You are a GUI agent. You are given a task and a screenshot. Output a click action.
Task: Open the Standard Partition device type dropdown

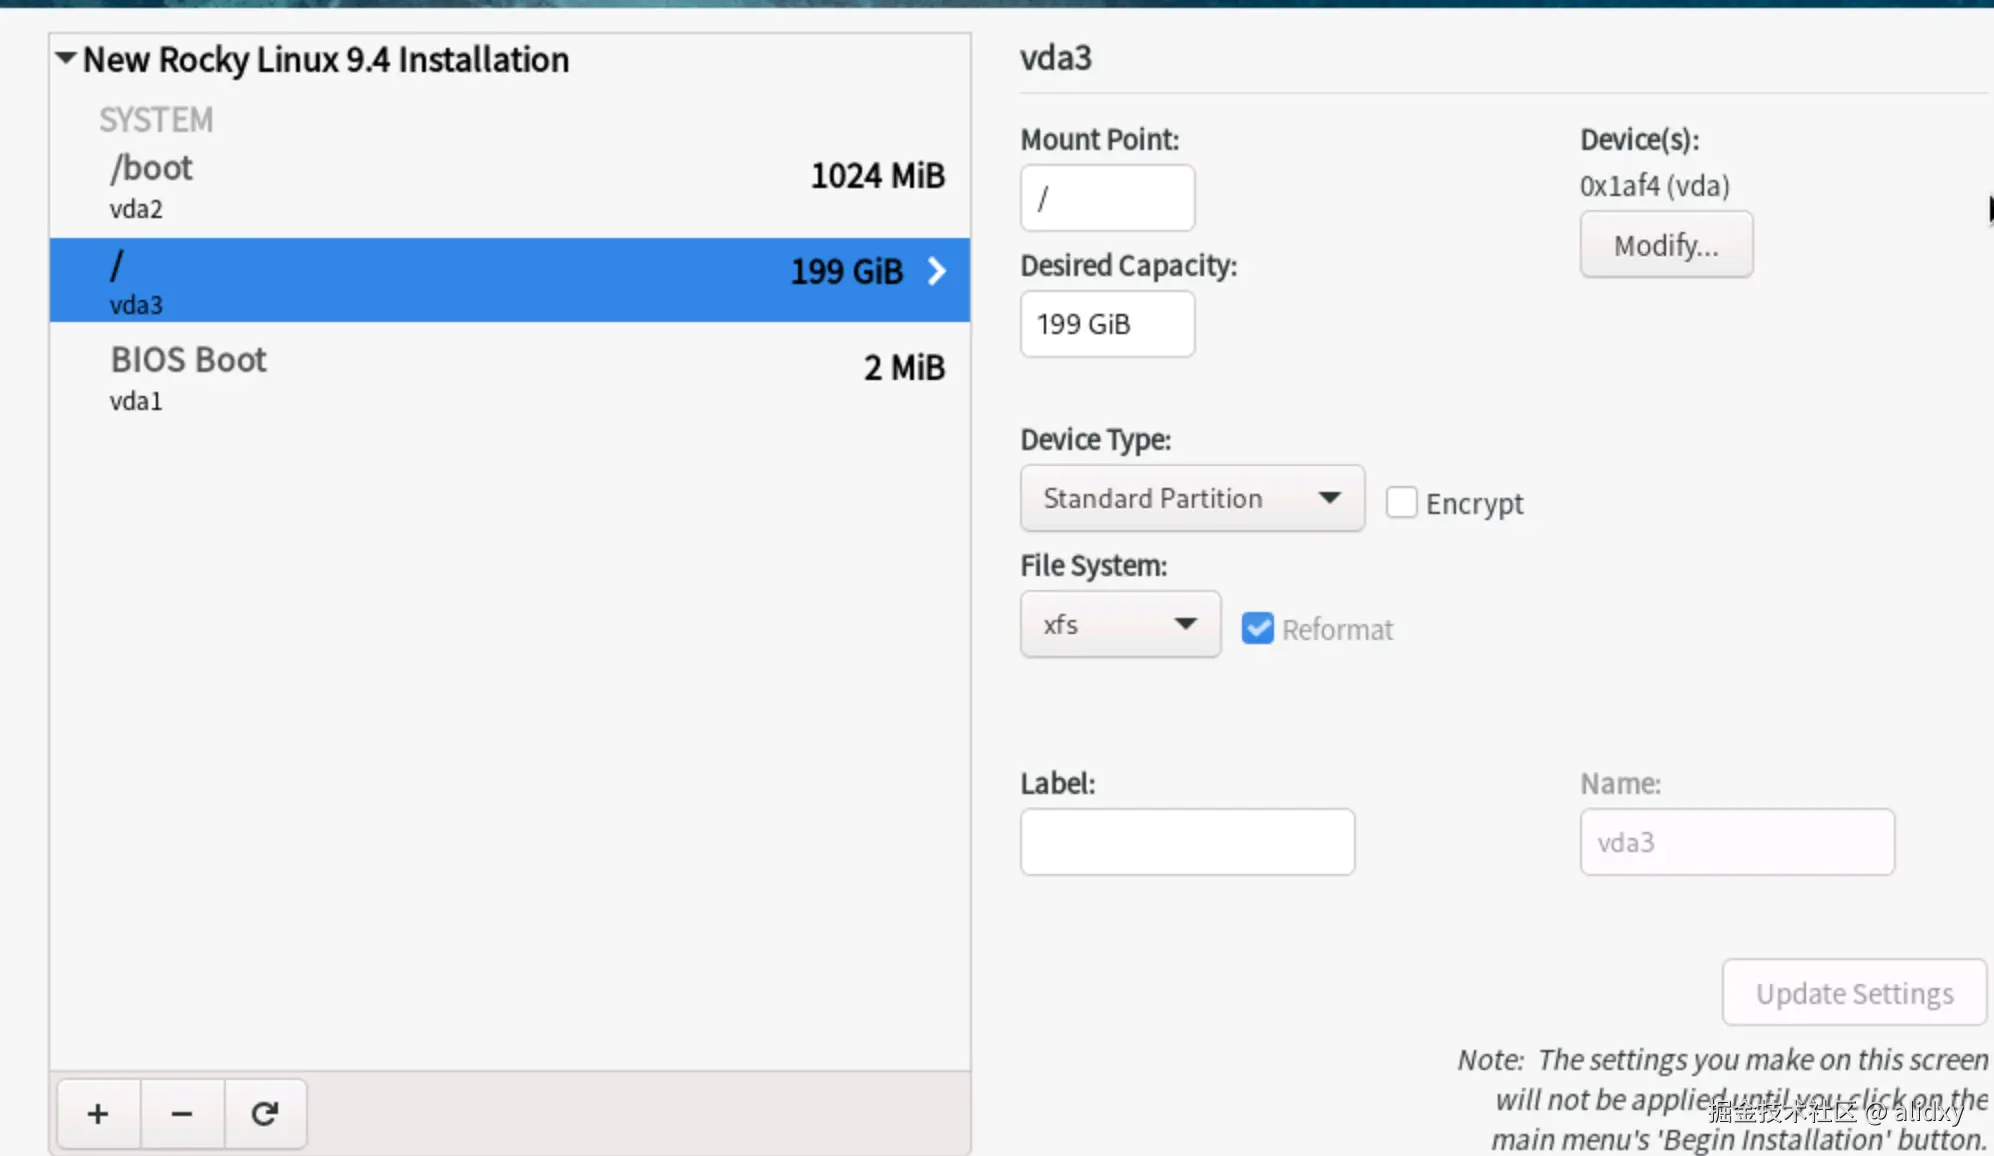coord(1192,498)
